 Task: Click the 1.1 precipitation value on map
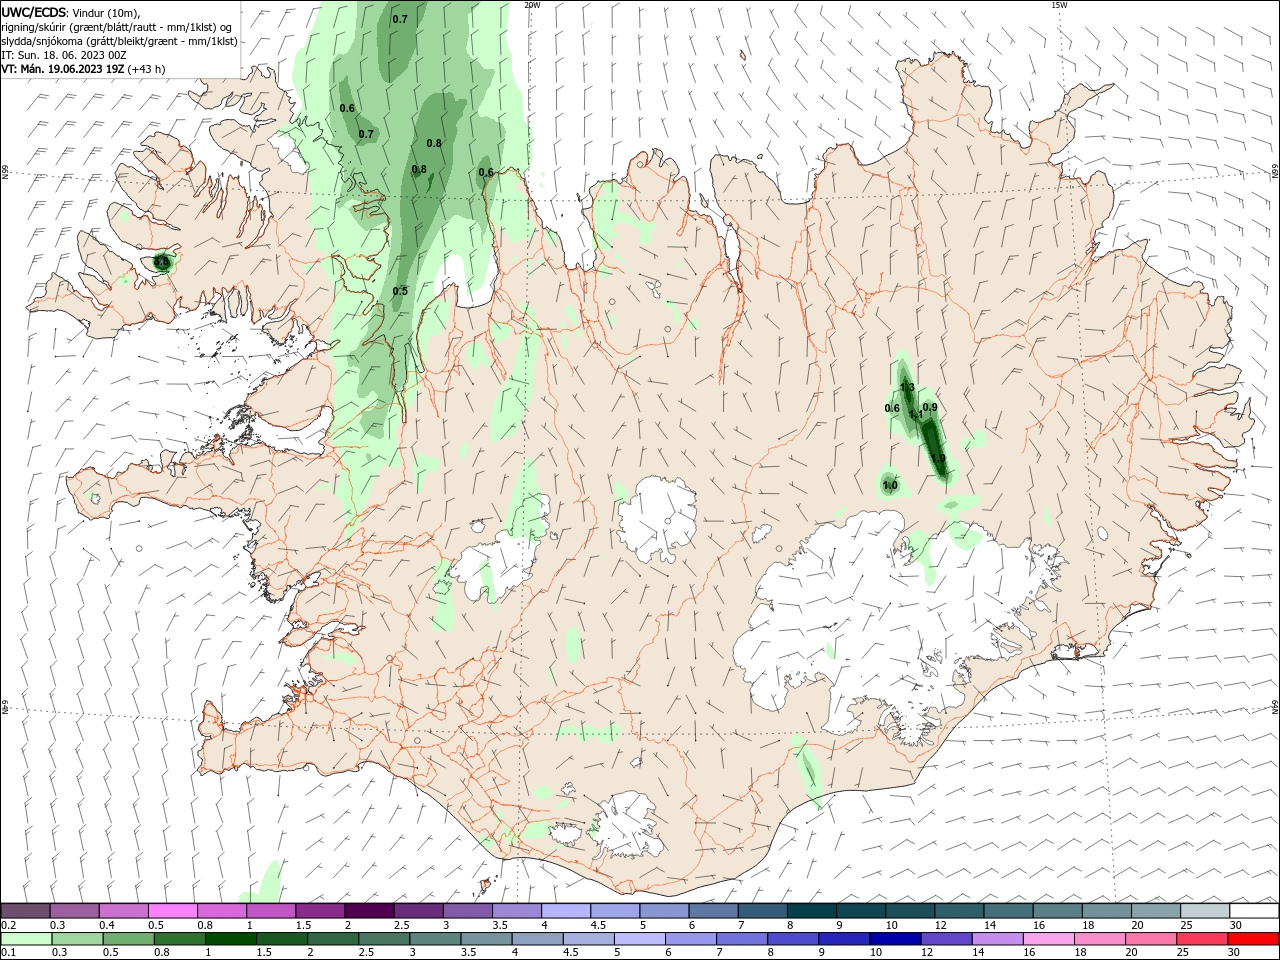click(915, 414)
